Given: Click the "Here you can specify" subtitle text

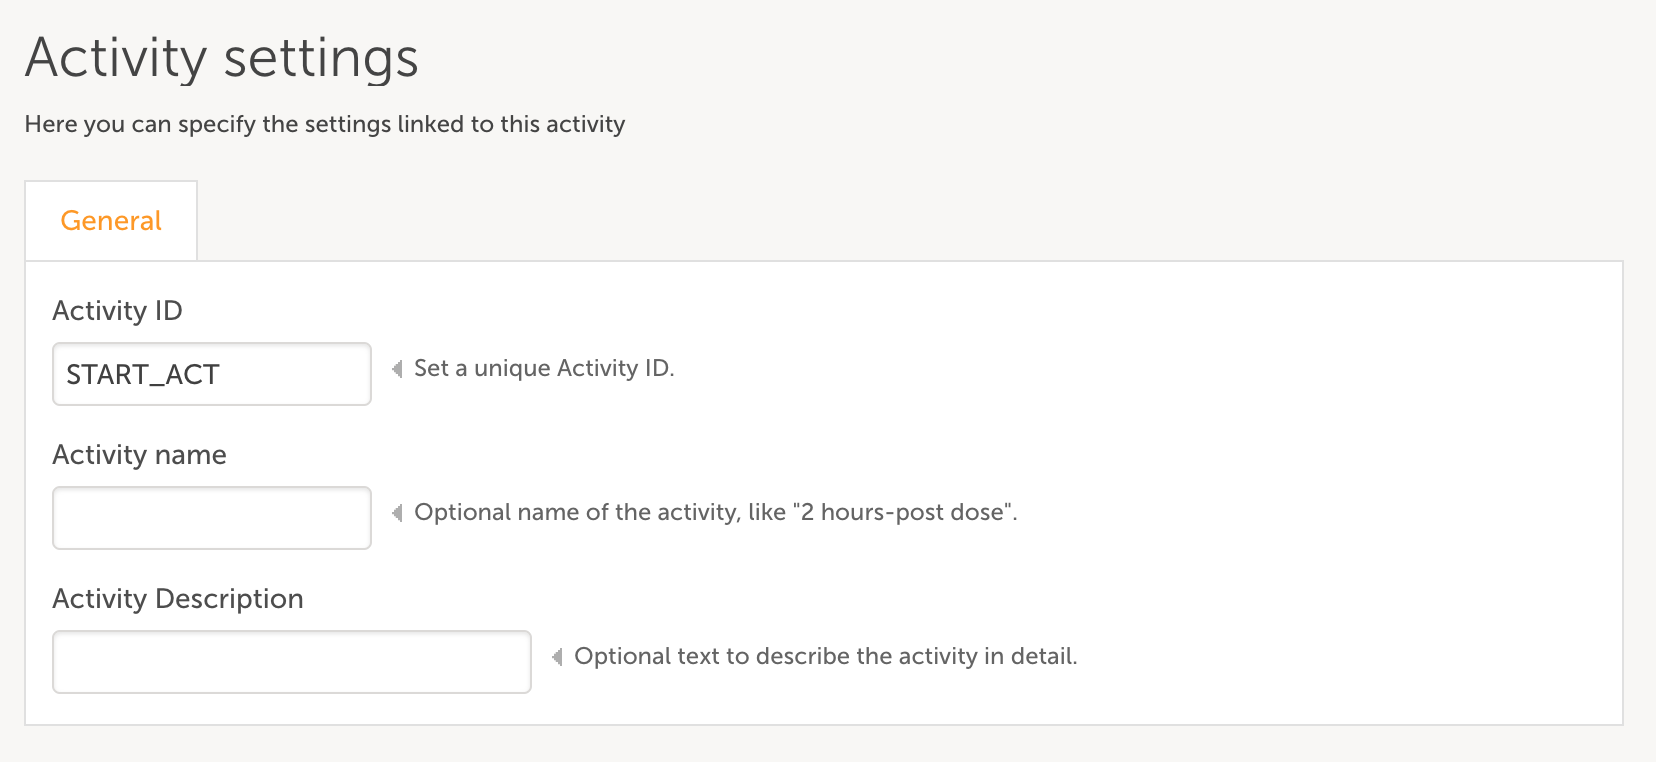Looking at the screenshot, I should (x=324, y=124).
